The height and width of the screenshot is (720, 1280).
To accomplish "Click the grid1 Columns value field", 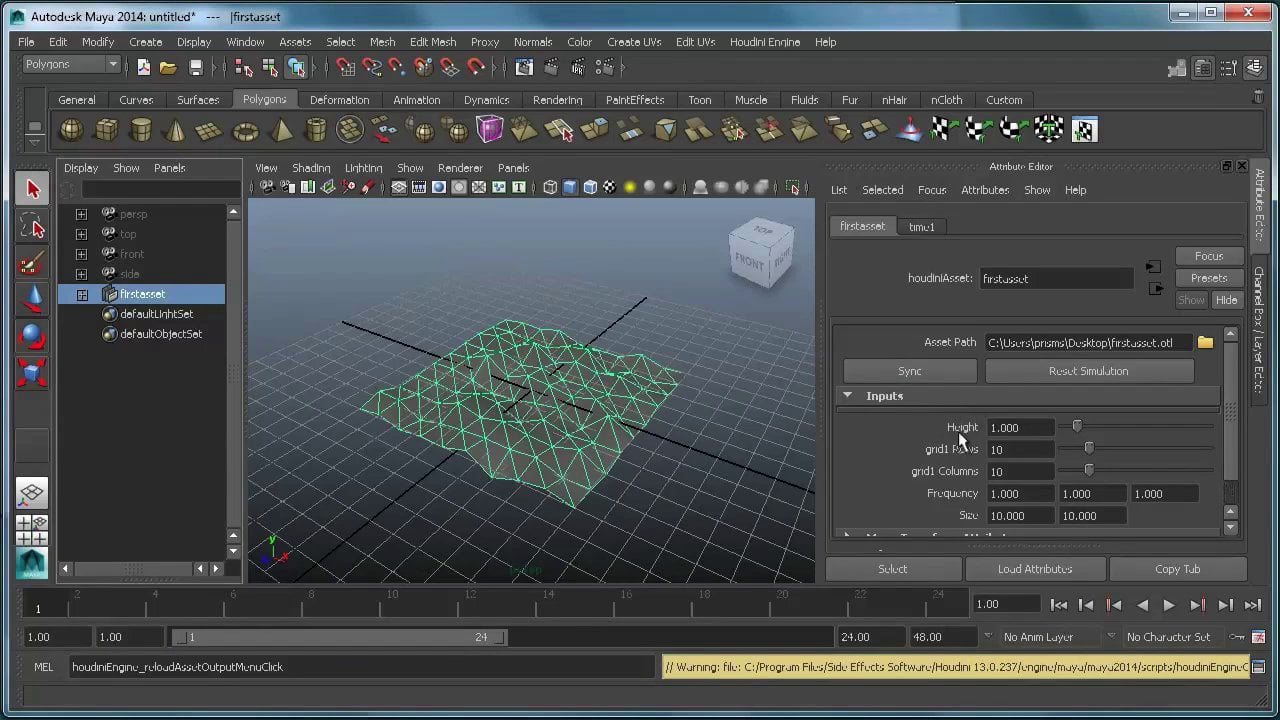I will click(x=1019, y=472).
